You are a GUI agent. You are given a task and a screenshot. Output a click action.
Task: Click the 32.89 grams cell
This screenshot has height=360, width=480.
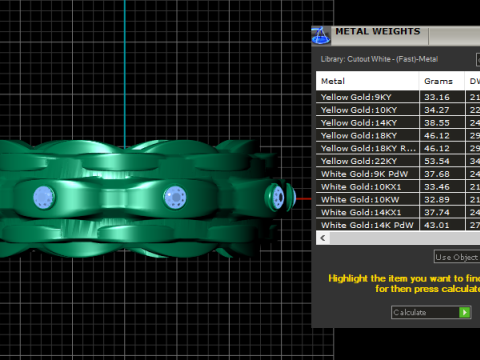(x=442, y=199)
